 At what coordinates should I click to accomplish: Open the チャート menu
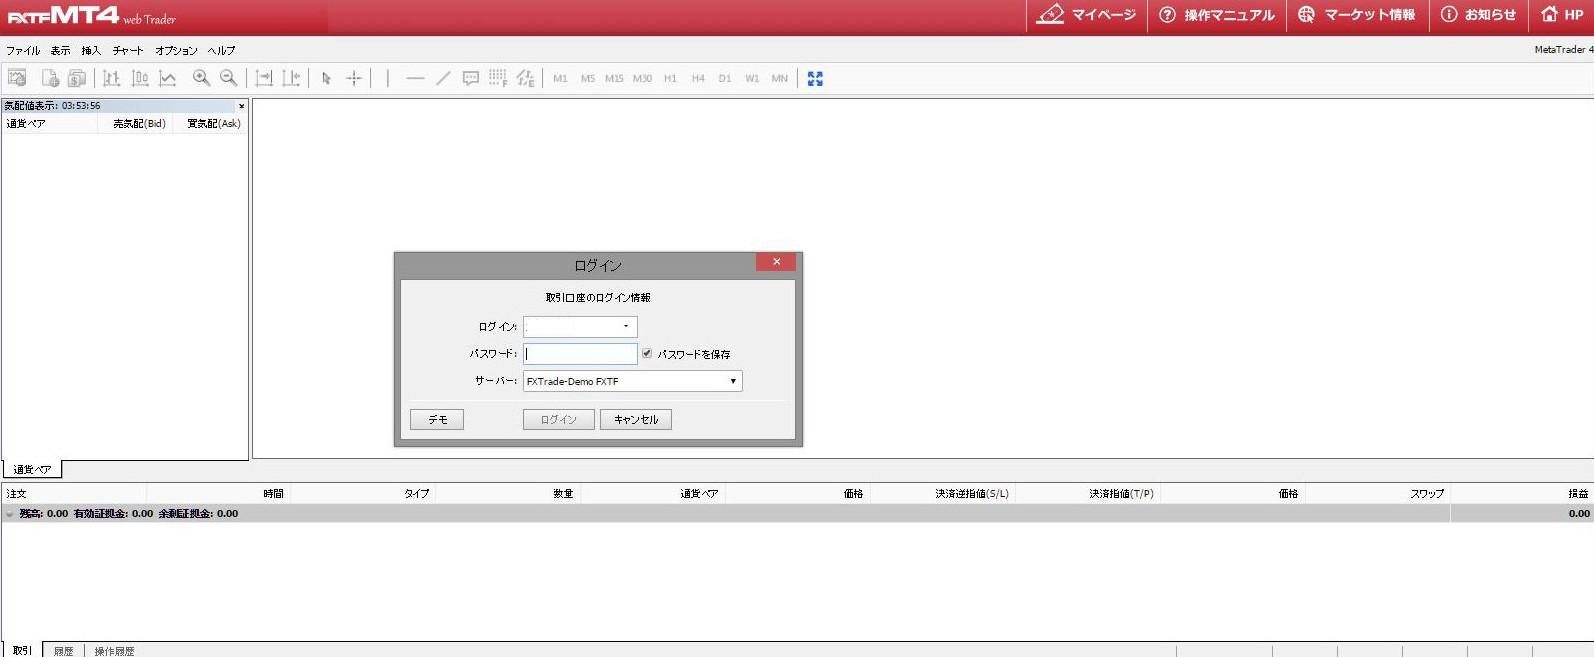128,50
